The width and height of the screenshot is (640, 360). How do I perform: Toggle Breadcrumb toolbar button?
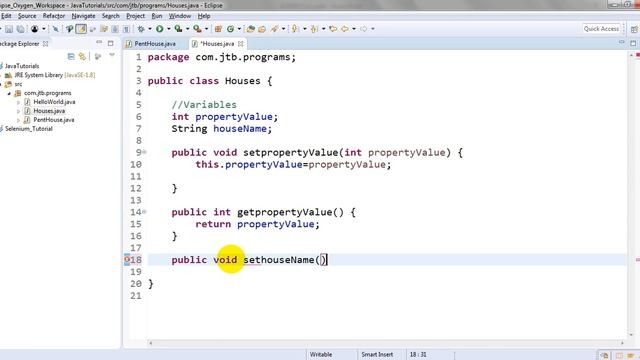[x=69, y=29]
